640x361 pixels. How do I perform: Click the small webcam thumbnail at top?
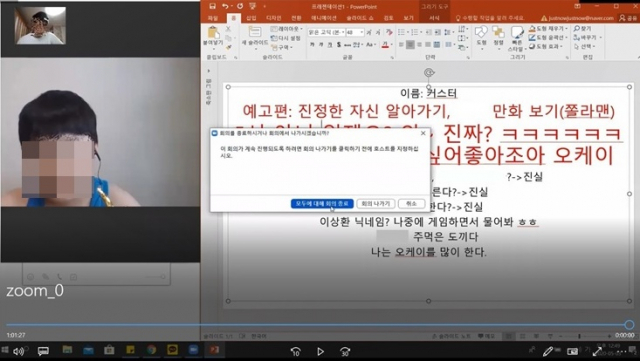[40, 25]
